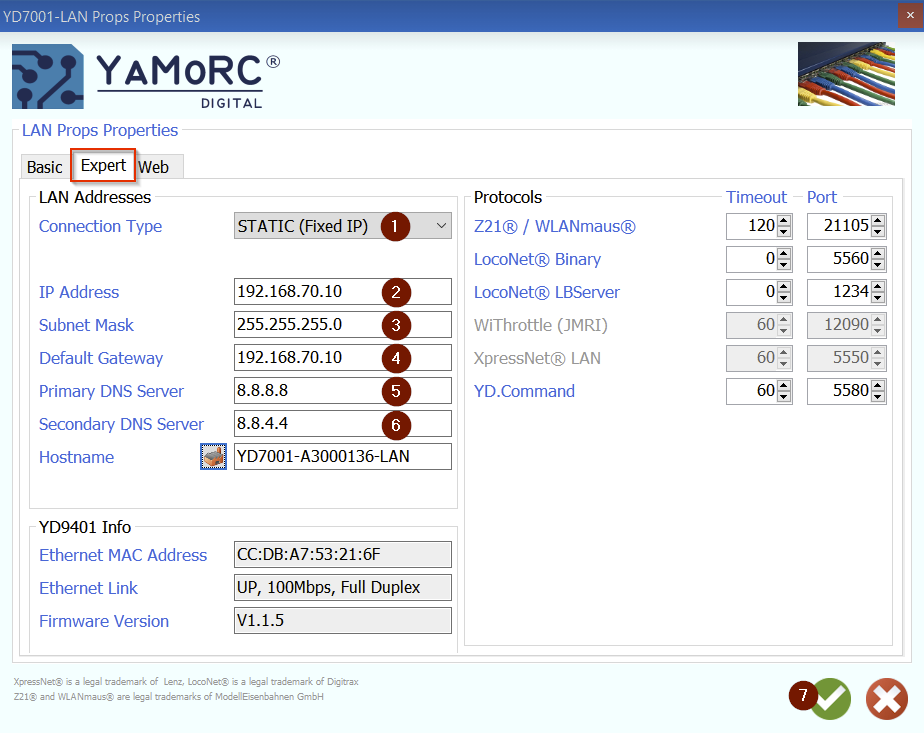Increase LocoNet LBServer timeout value
This screenshot has height=733, width=924.
coord(784,286)
